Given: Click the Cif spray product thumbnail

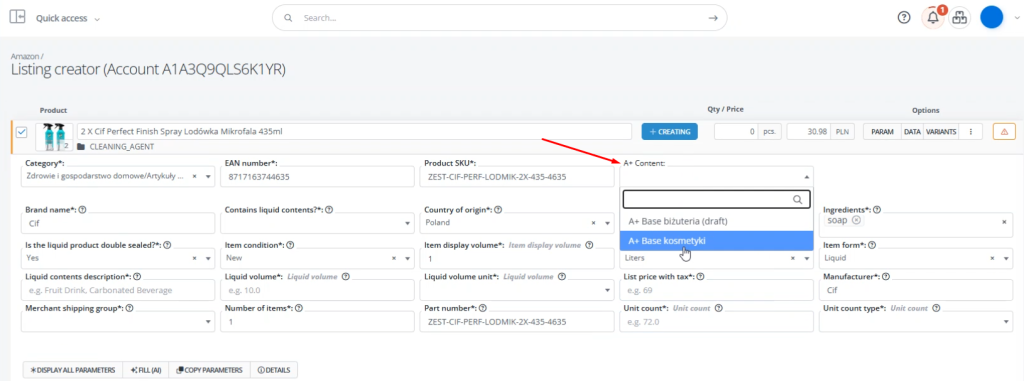Looking at the screenshot, I should tap(55, 137).
